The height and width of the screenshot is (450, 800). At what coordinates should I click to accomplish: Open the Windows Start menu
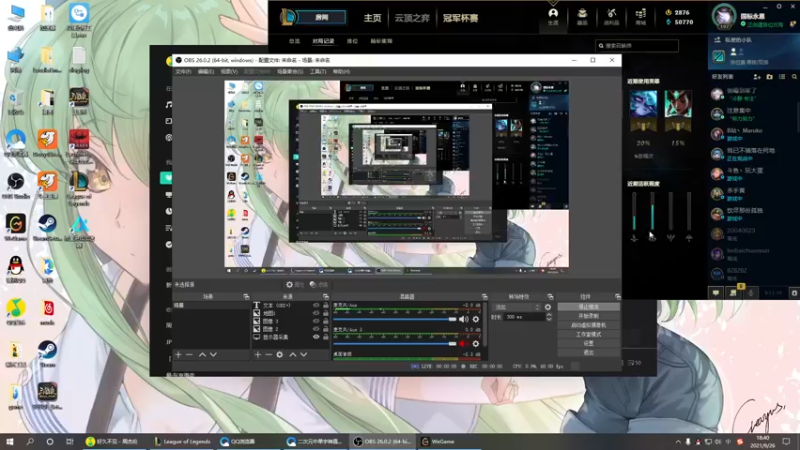[x=10, y=441]
